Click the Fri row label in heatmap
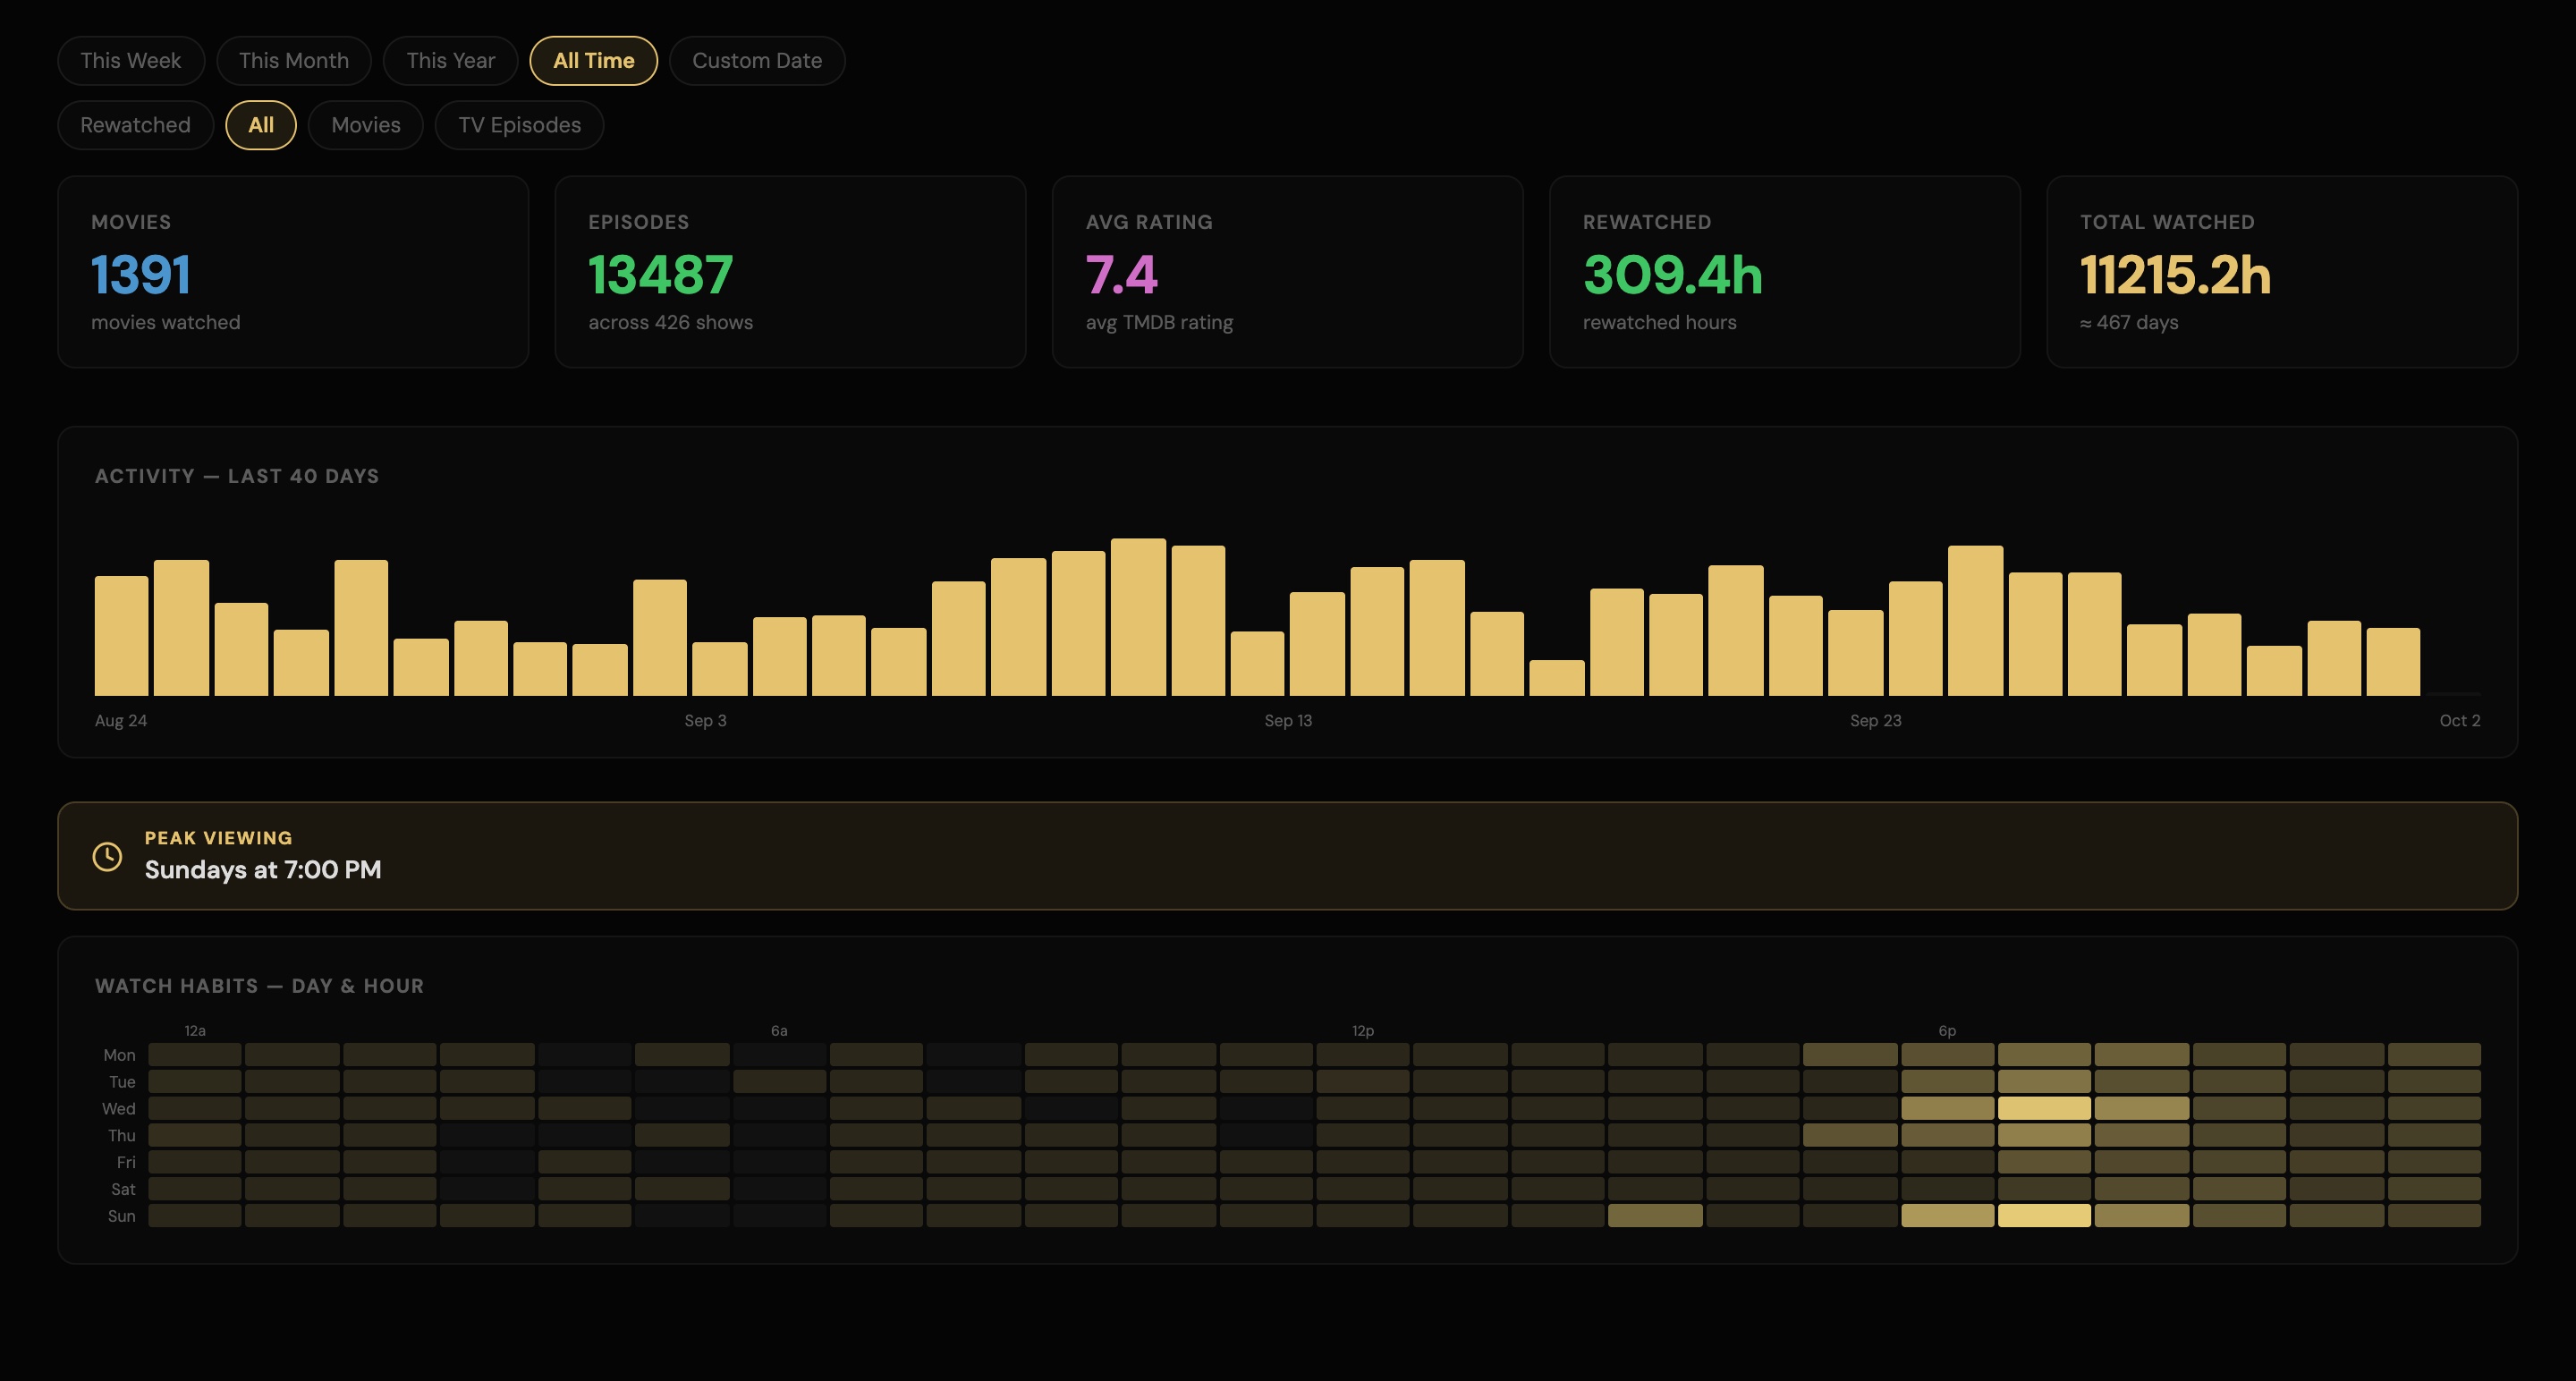The width and height of the screenshot is (2576, 1381). (126, 1163)
